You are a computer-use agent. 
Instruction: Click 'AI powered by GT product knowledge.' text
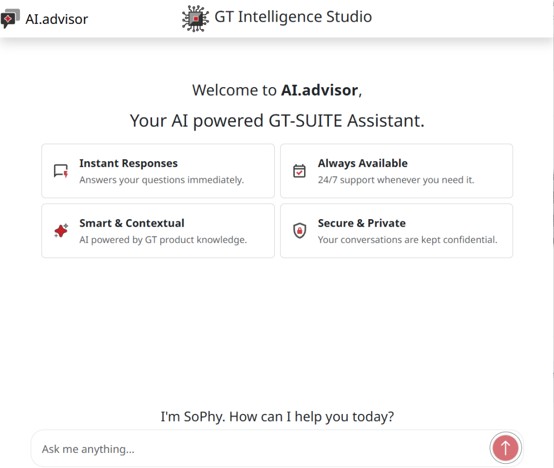point(163,240)
